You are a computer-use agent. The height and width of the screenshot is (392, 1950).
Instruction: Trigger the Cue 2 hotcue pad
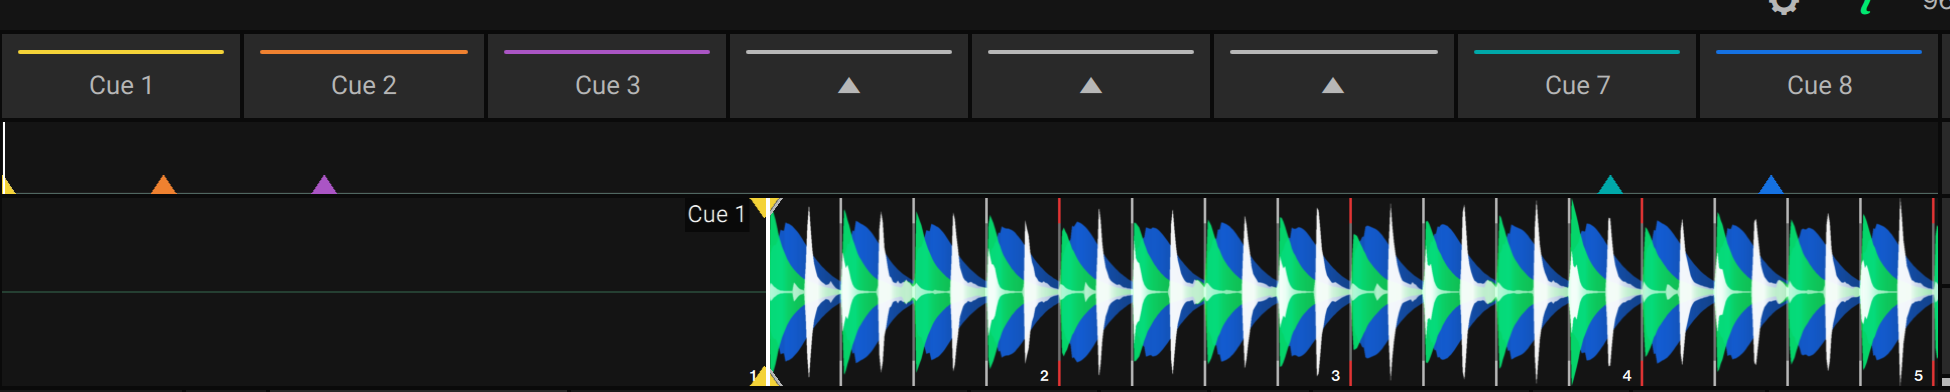pos(364,77)
